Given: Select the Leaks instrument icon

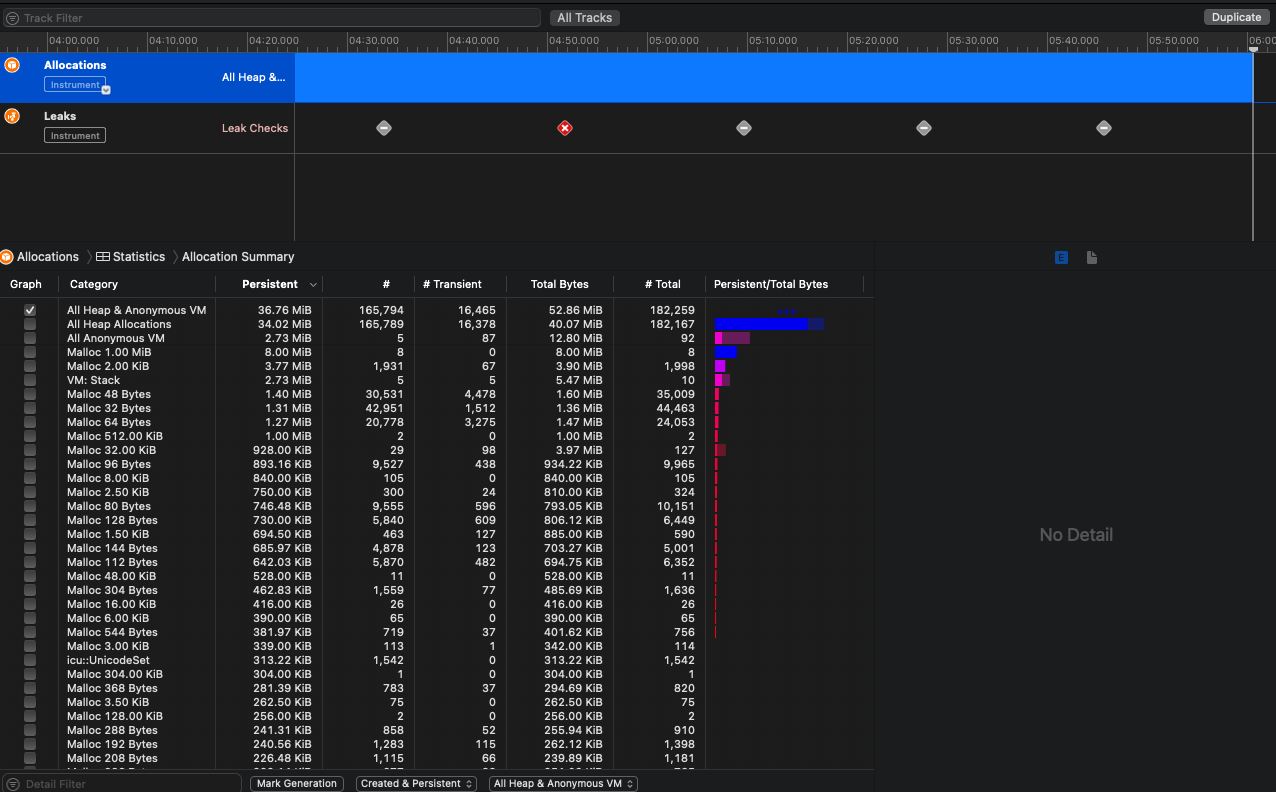Looking at the screenshot, I should pyautogui.click(x=12, y=115).
